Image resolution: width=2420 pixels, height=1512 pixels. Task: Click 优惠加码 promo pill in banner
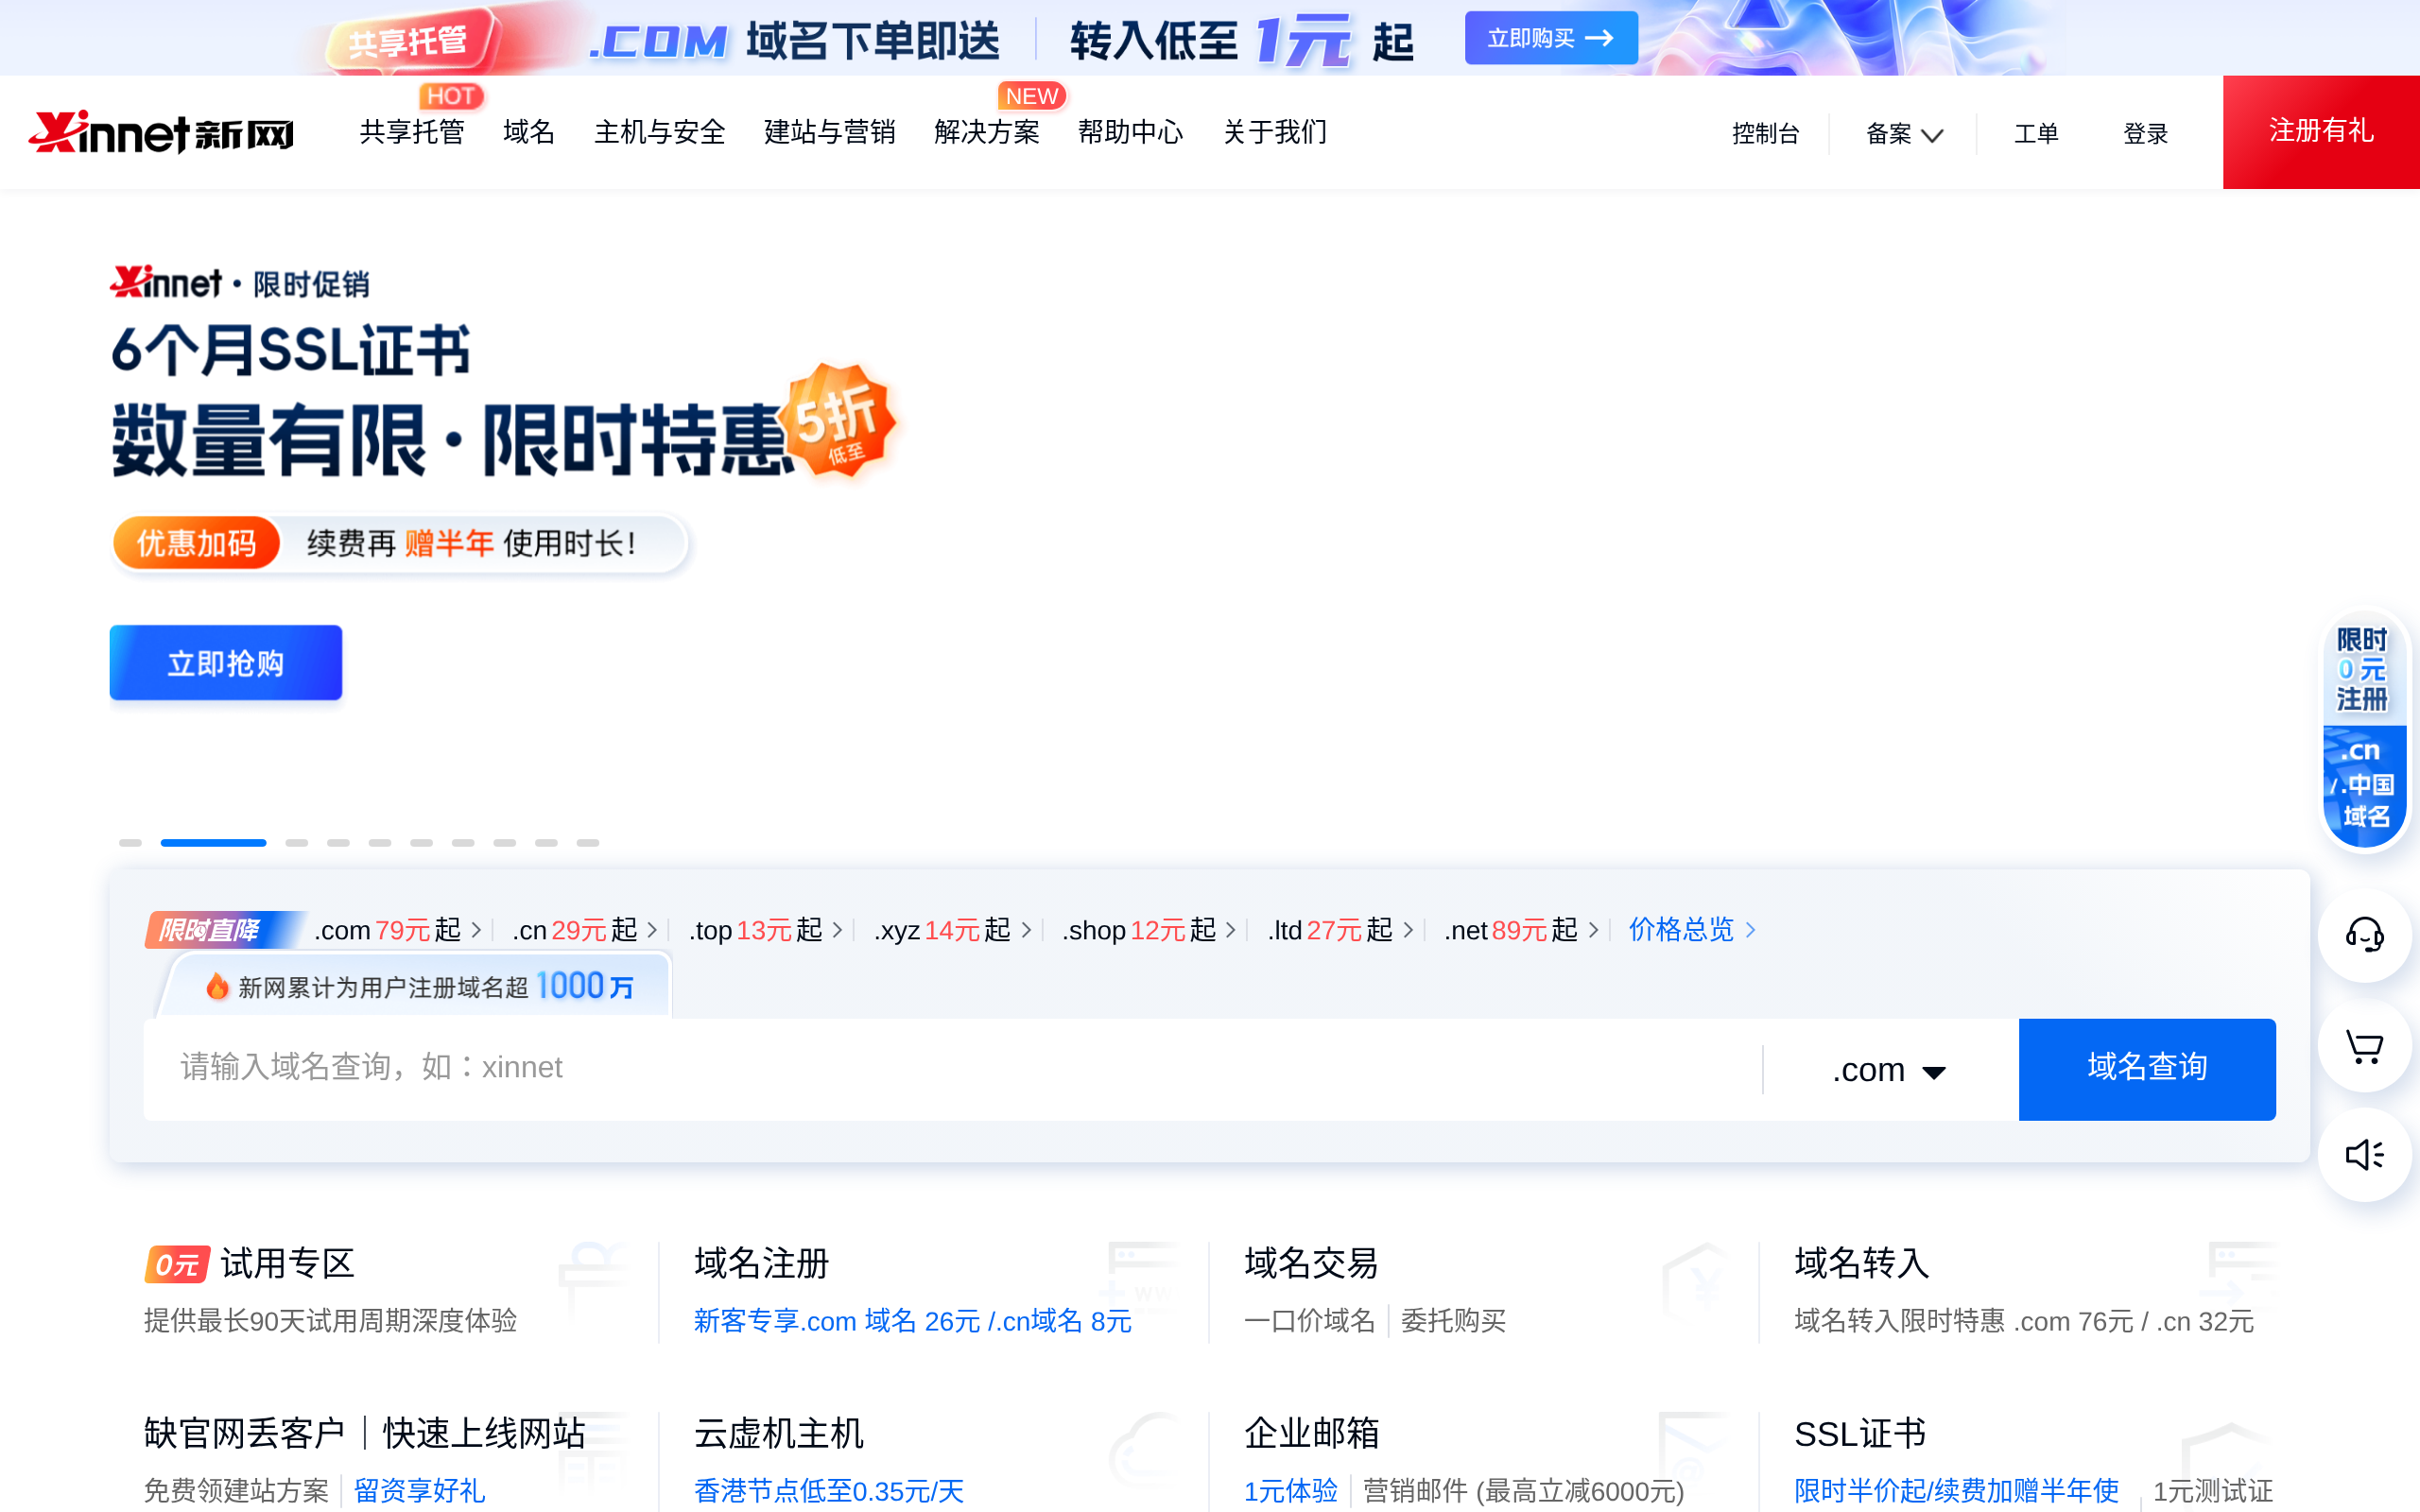pyautogui.click(x=196, y=543)
